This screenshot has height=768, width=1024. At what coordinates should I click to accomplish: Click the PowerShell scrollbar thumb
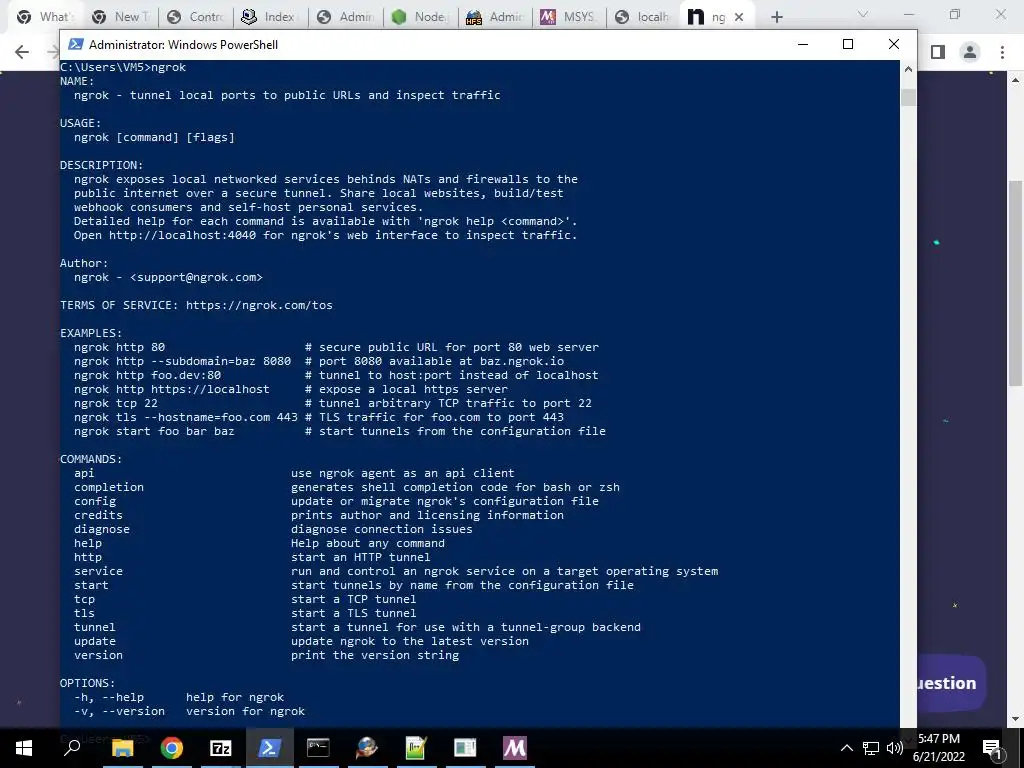[x=908, y=97]
